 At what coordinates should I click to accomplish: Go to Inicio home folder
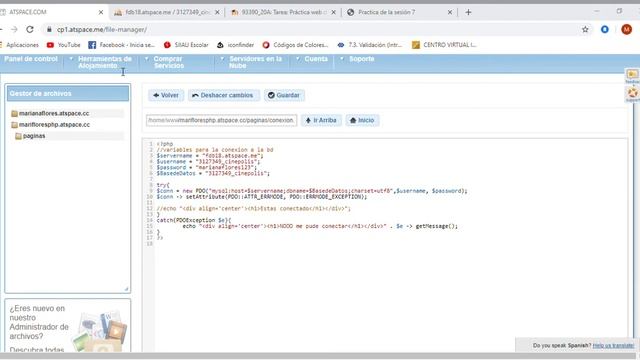[362, 120]
